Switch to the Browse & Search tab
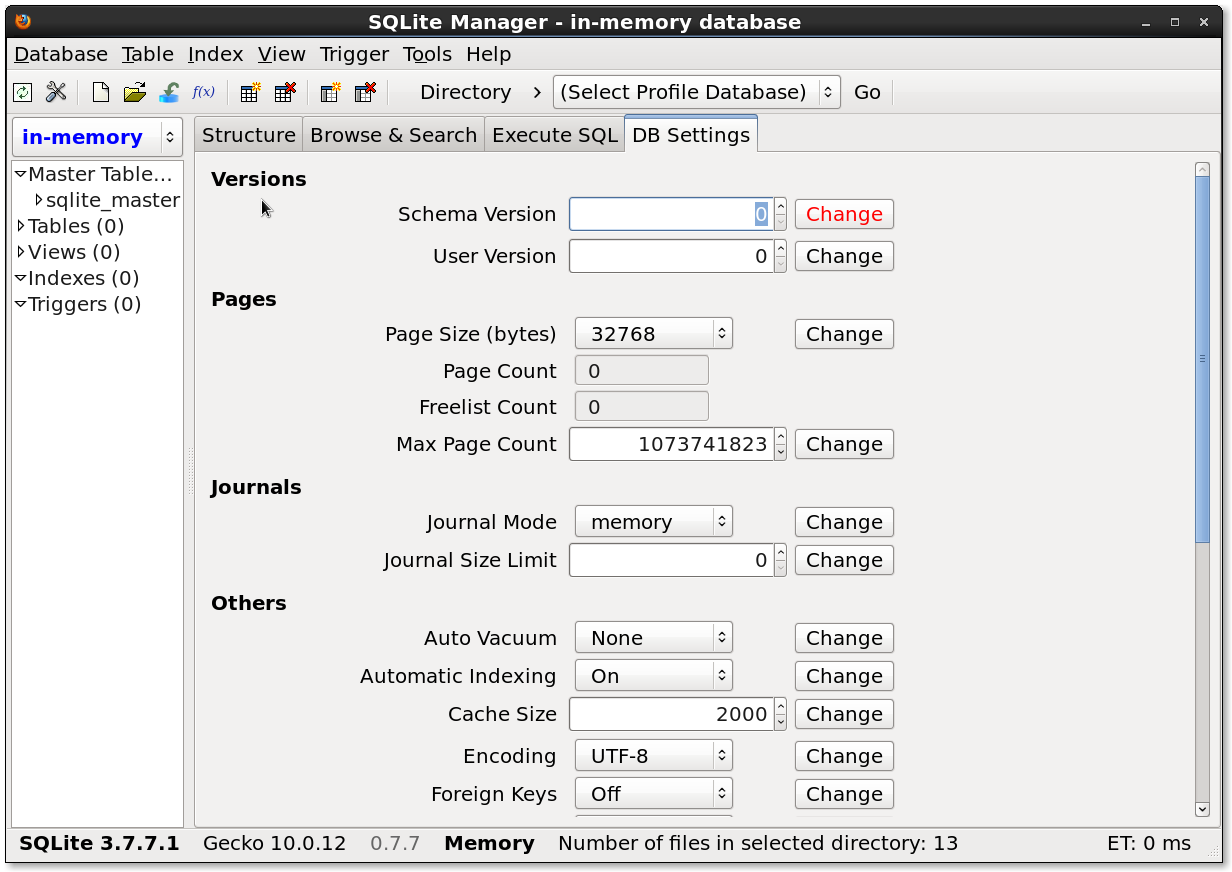1232x872 pixels. [394, 135]
